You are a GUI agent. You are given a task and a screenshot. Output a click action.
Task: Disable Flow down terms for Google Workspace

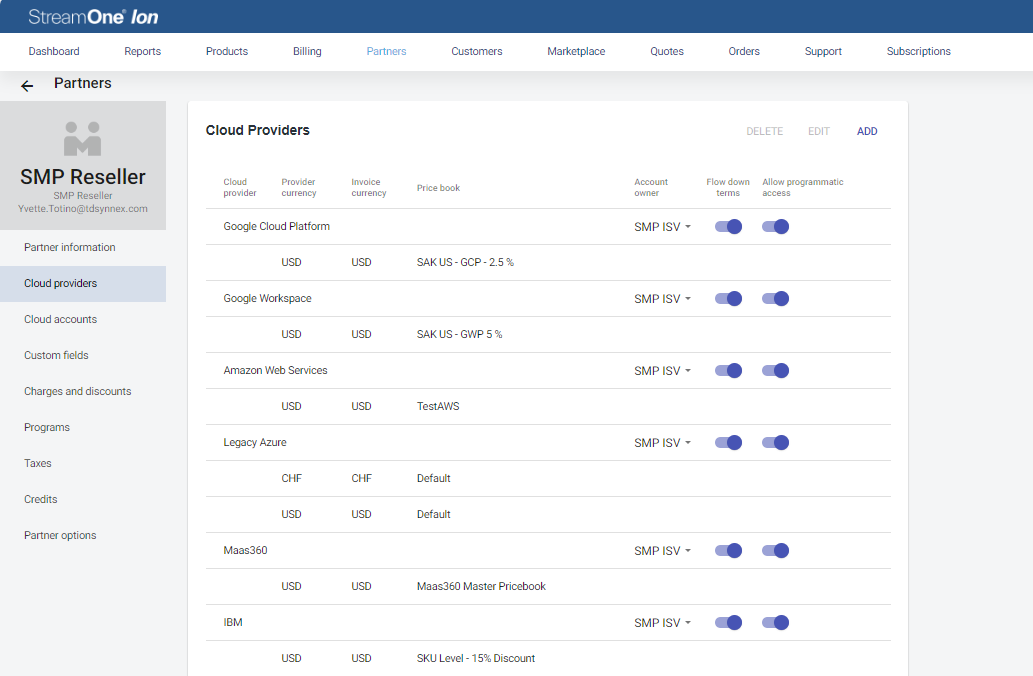728,298
